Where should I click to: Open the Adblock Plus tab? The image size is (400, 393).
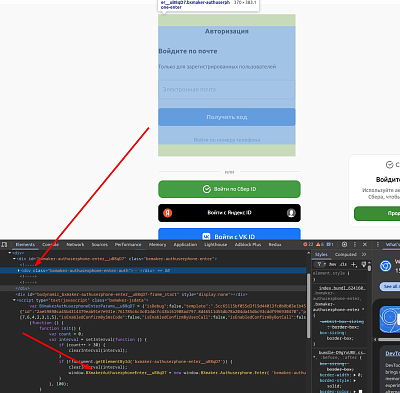(248, 245)
